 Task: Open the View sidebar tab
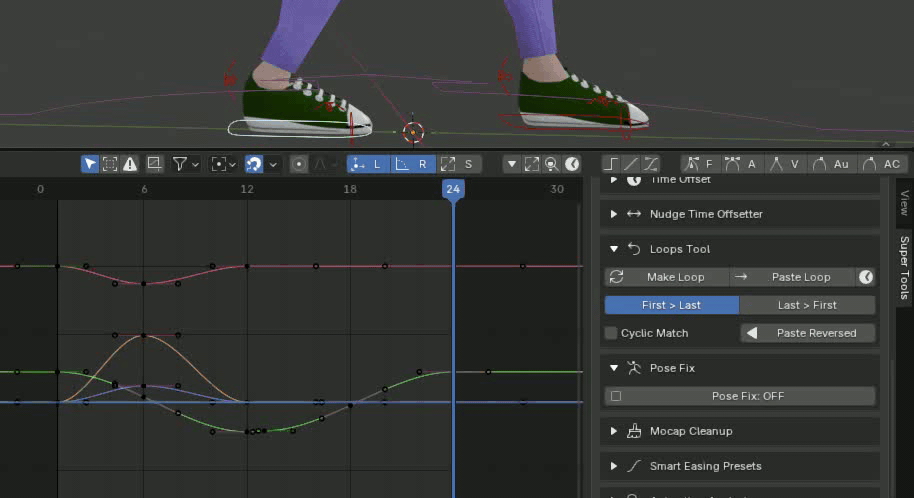[x=904, y=202]
